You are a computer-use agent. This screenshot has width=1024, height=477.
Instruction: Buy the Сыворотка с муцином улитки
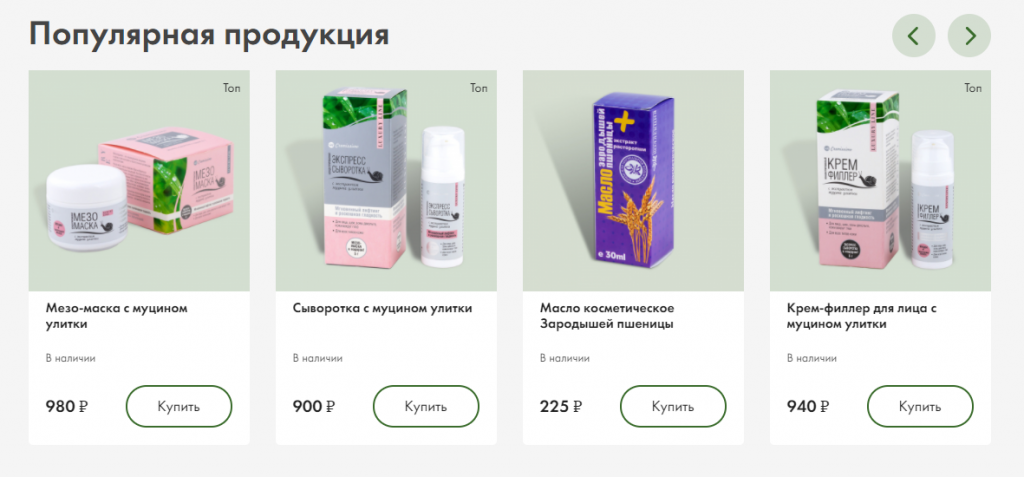426,406
